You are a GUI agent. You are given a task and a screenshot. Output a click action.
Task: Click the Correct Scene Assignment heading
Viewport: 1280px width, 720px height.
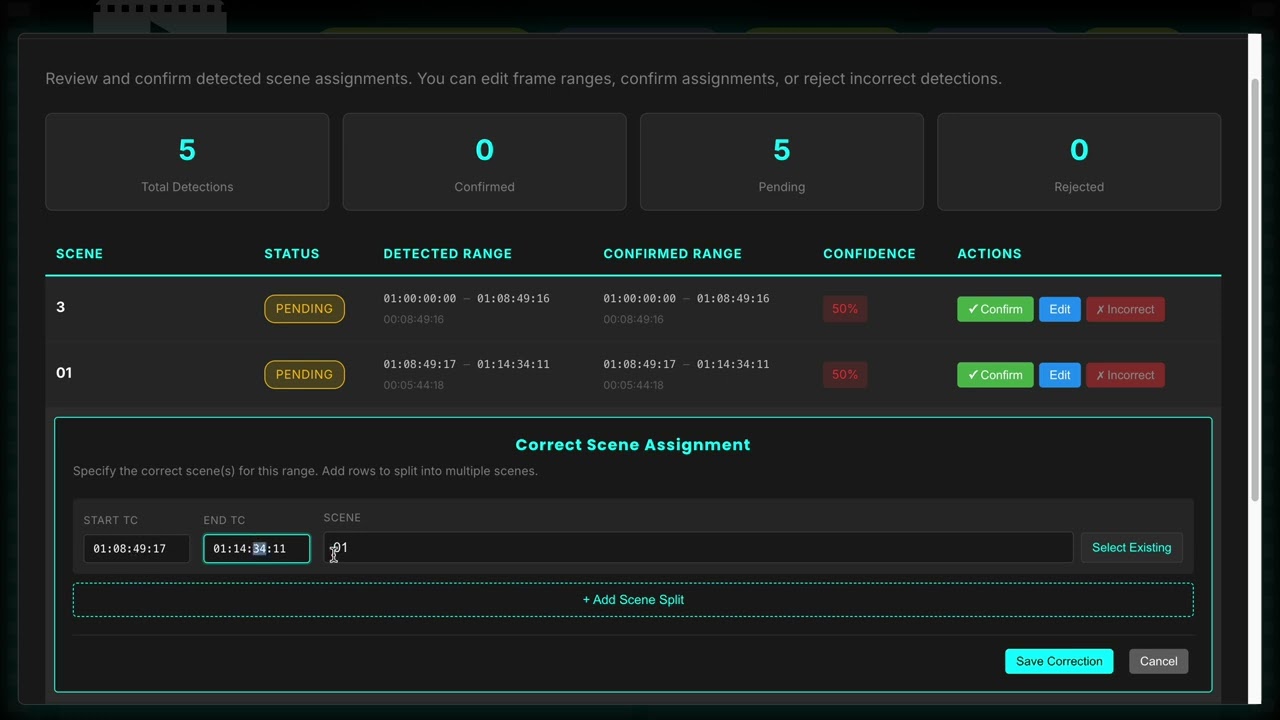[x=633, y=445]
